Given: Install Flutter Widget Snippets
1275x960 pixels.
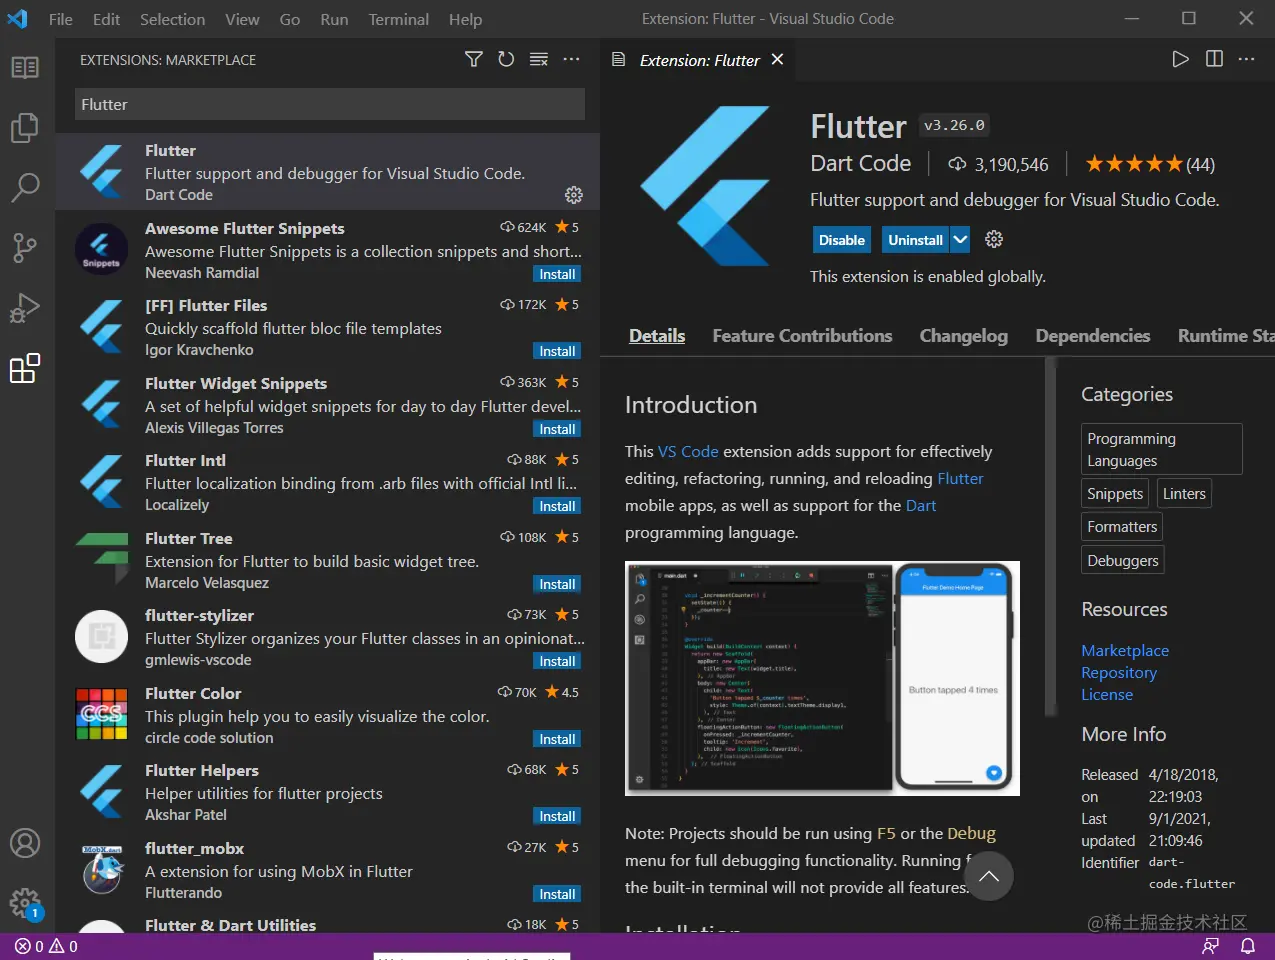Looking at the screenshot, I should click(x=557, y=429).
